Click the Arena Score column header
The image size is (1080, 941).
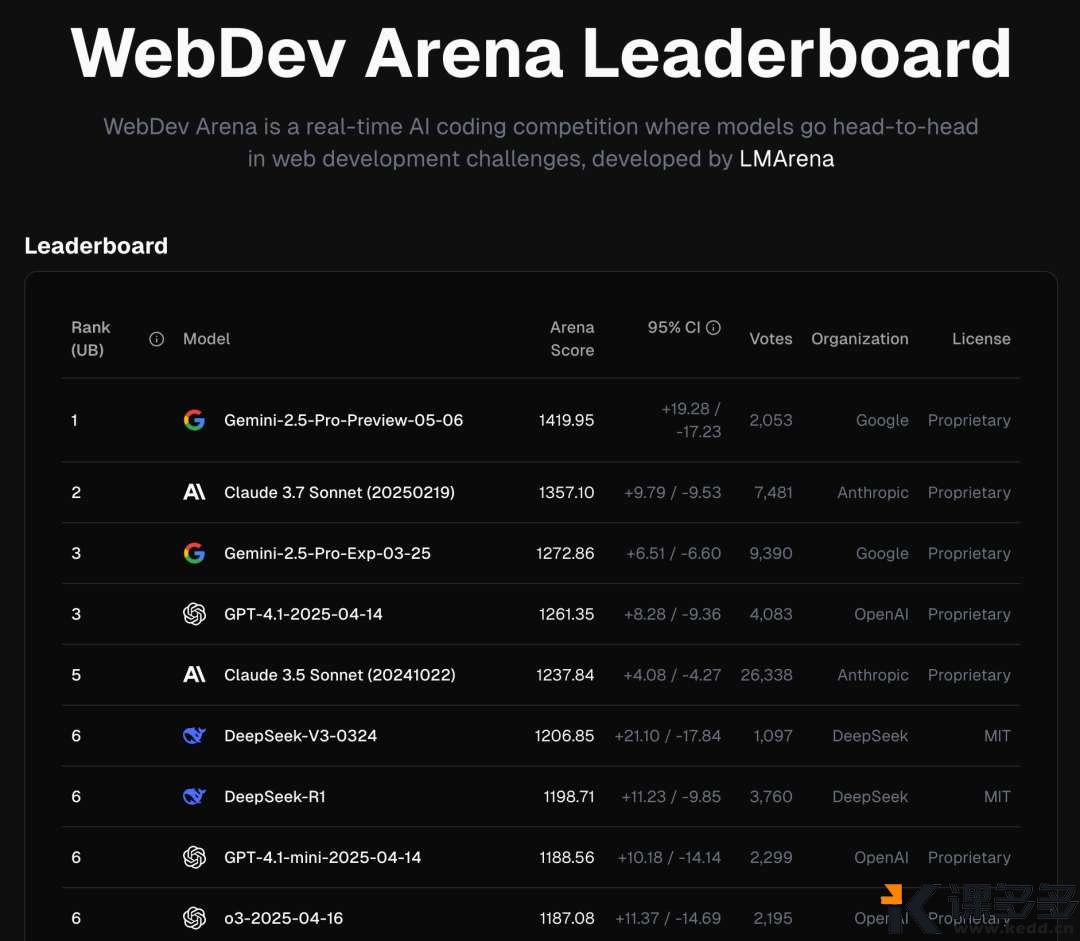tap(572, 338)
